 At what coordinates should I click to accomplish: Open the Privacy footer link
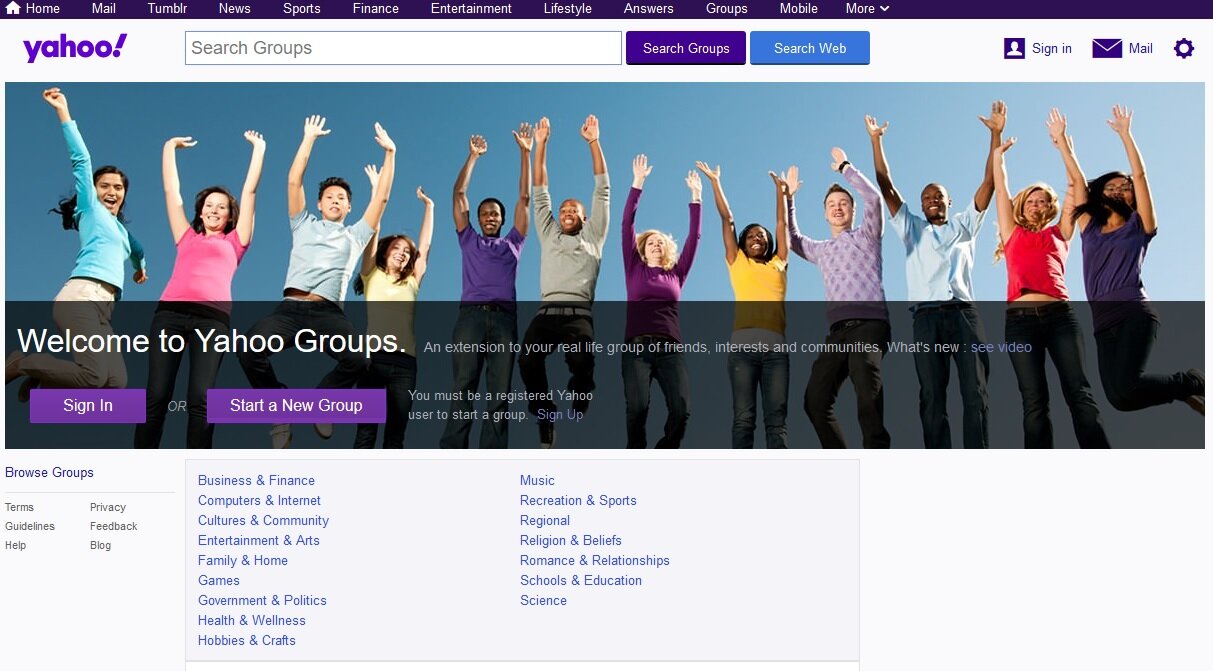coord(108,507)
